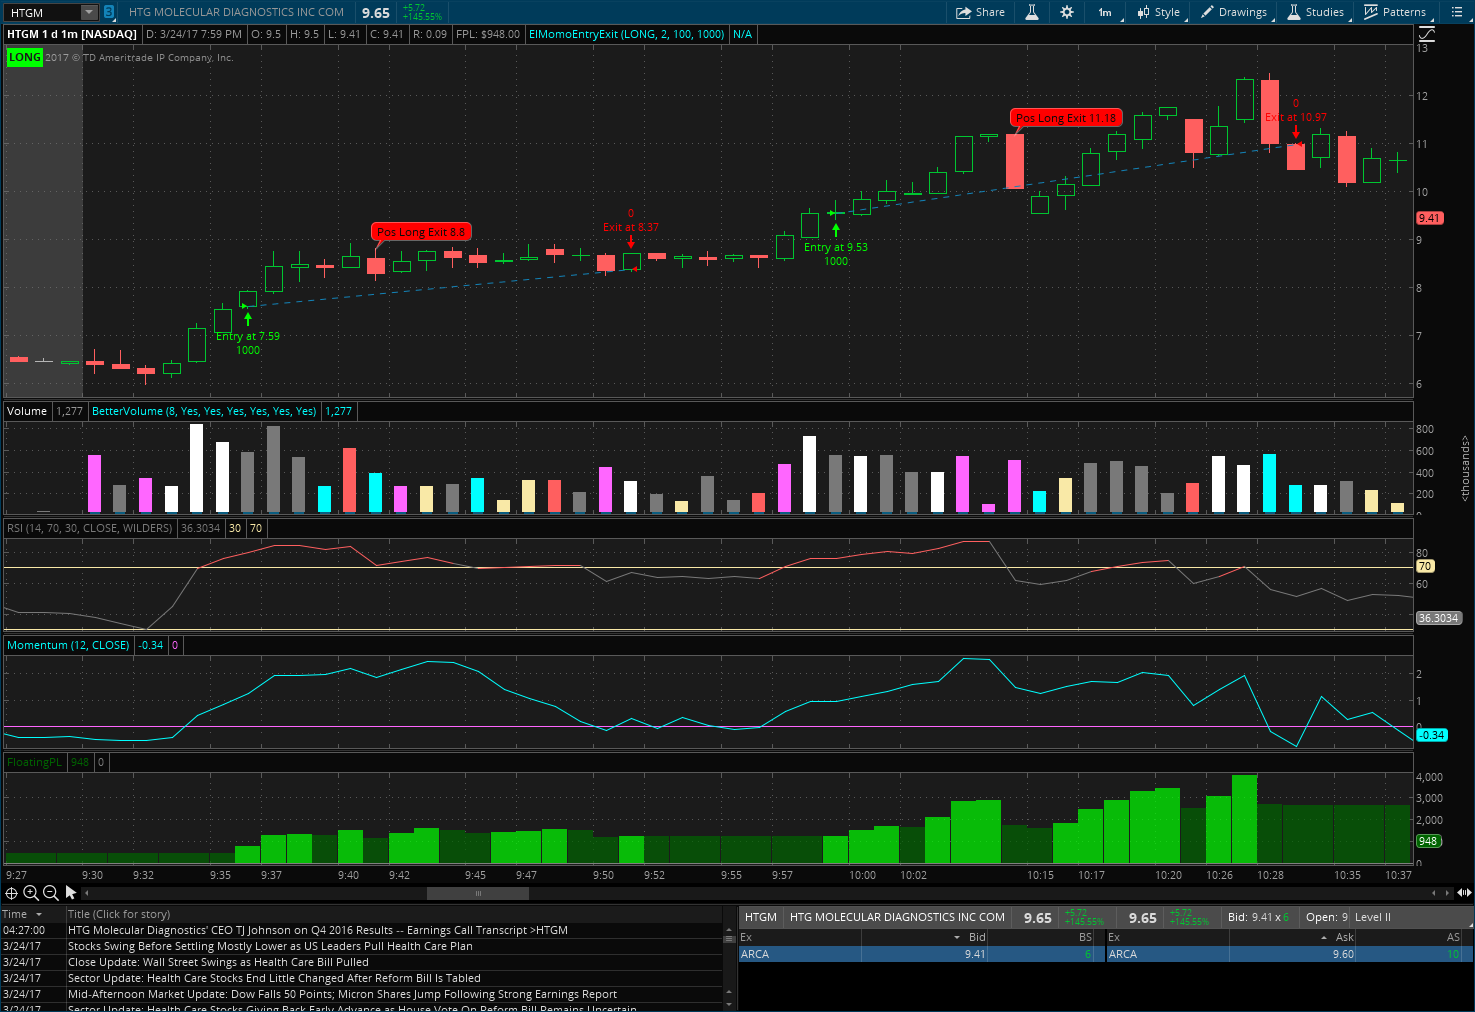The height and width of the screenshot is (1012, 1475).
Task: Click the Volume study label
Action: (x=27, y=411)
